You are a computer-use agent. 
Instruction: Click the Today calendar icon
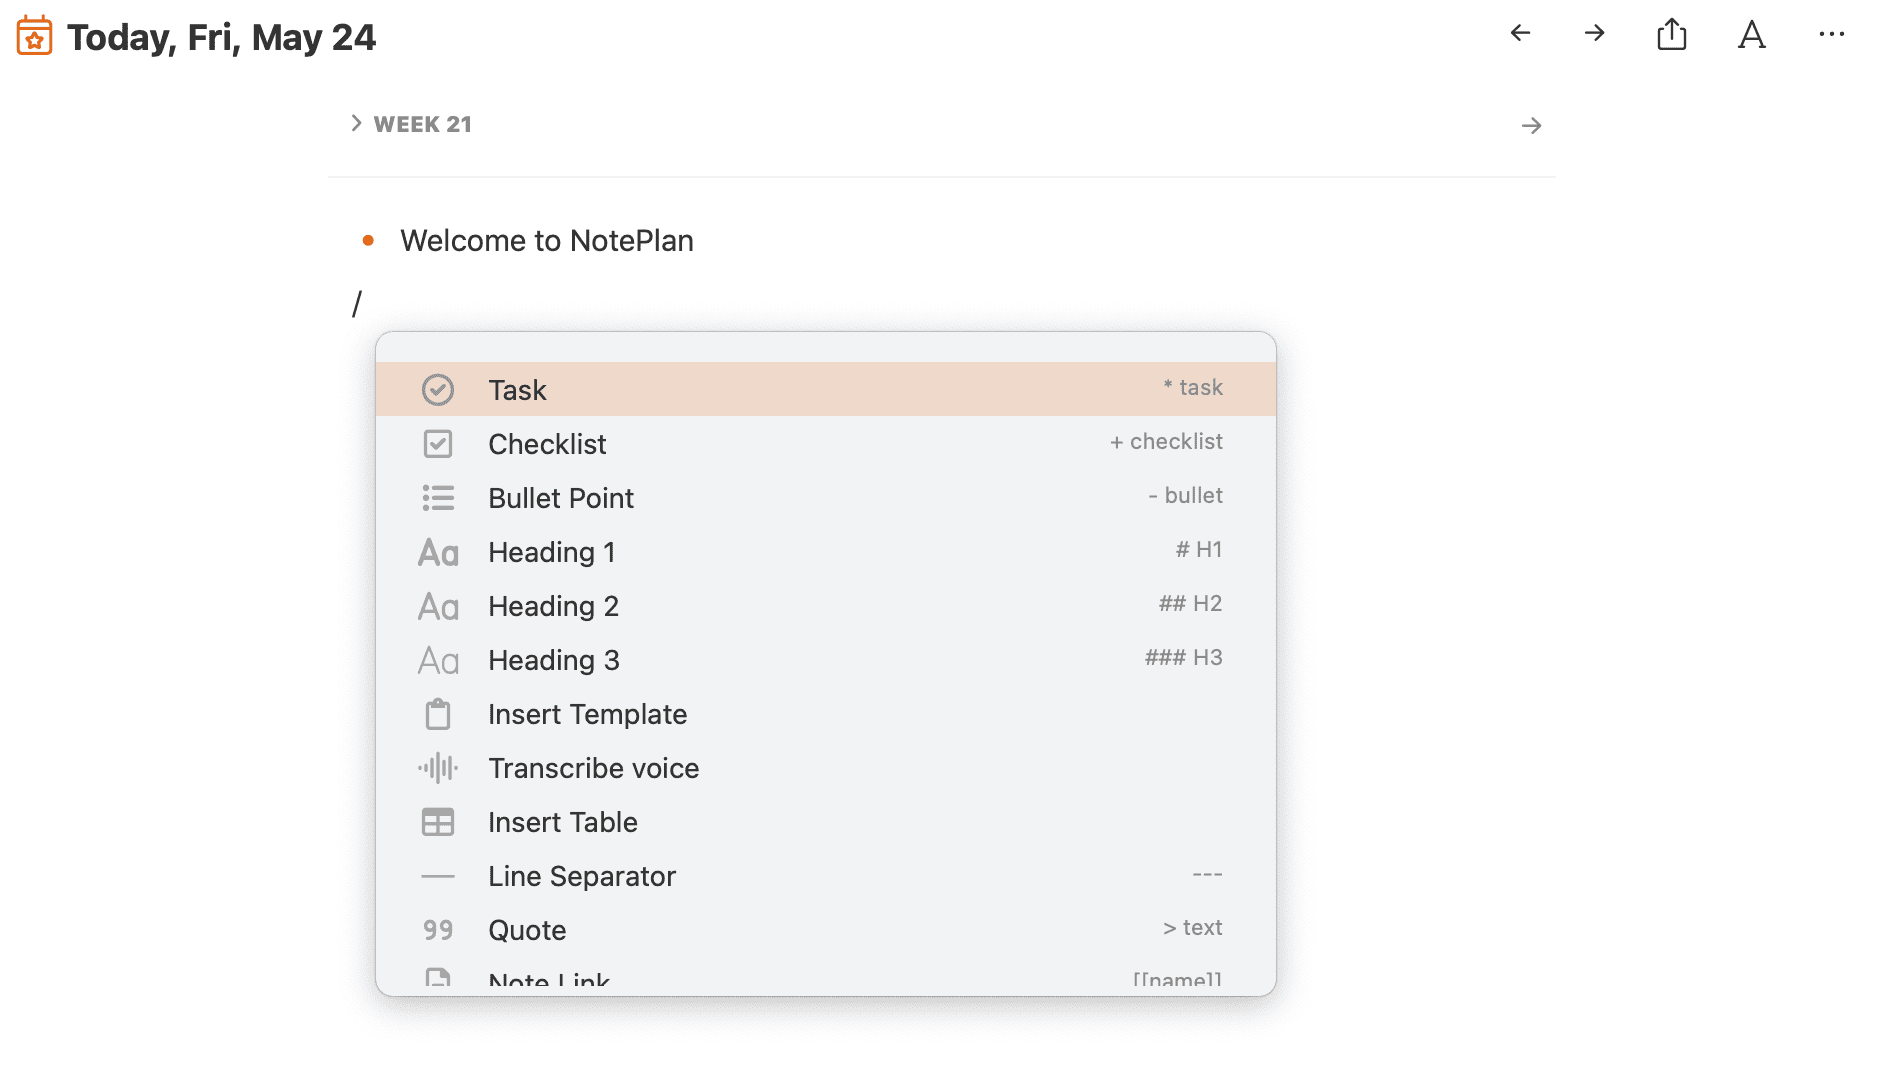point(33,34)
